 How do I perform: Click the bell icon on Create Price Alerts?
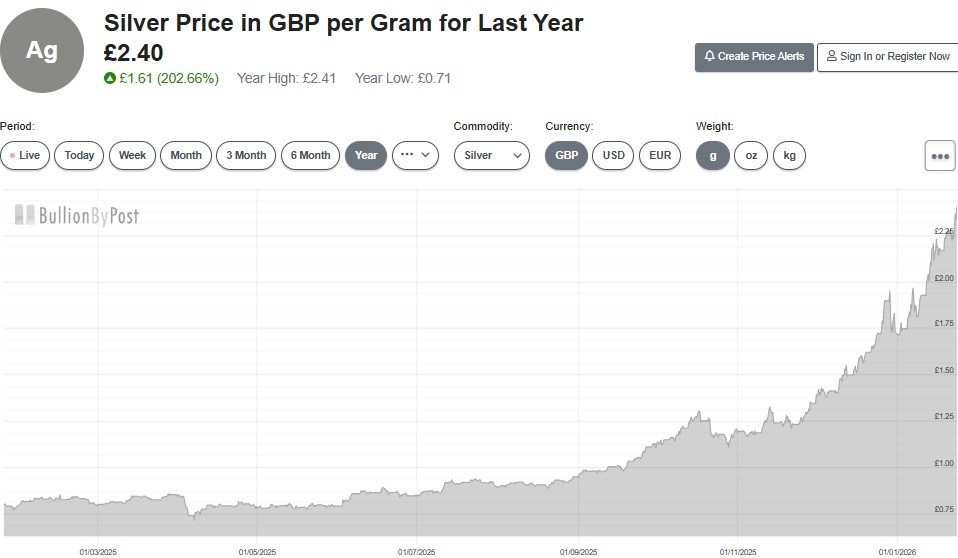pos(709,57)
